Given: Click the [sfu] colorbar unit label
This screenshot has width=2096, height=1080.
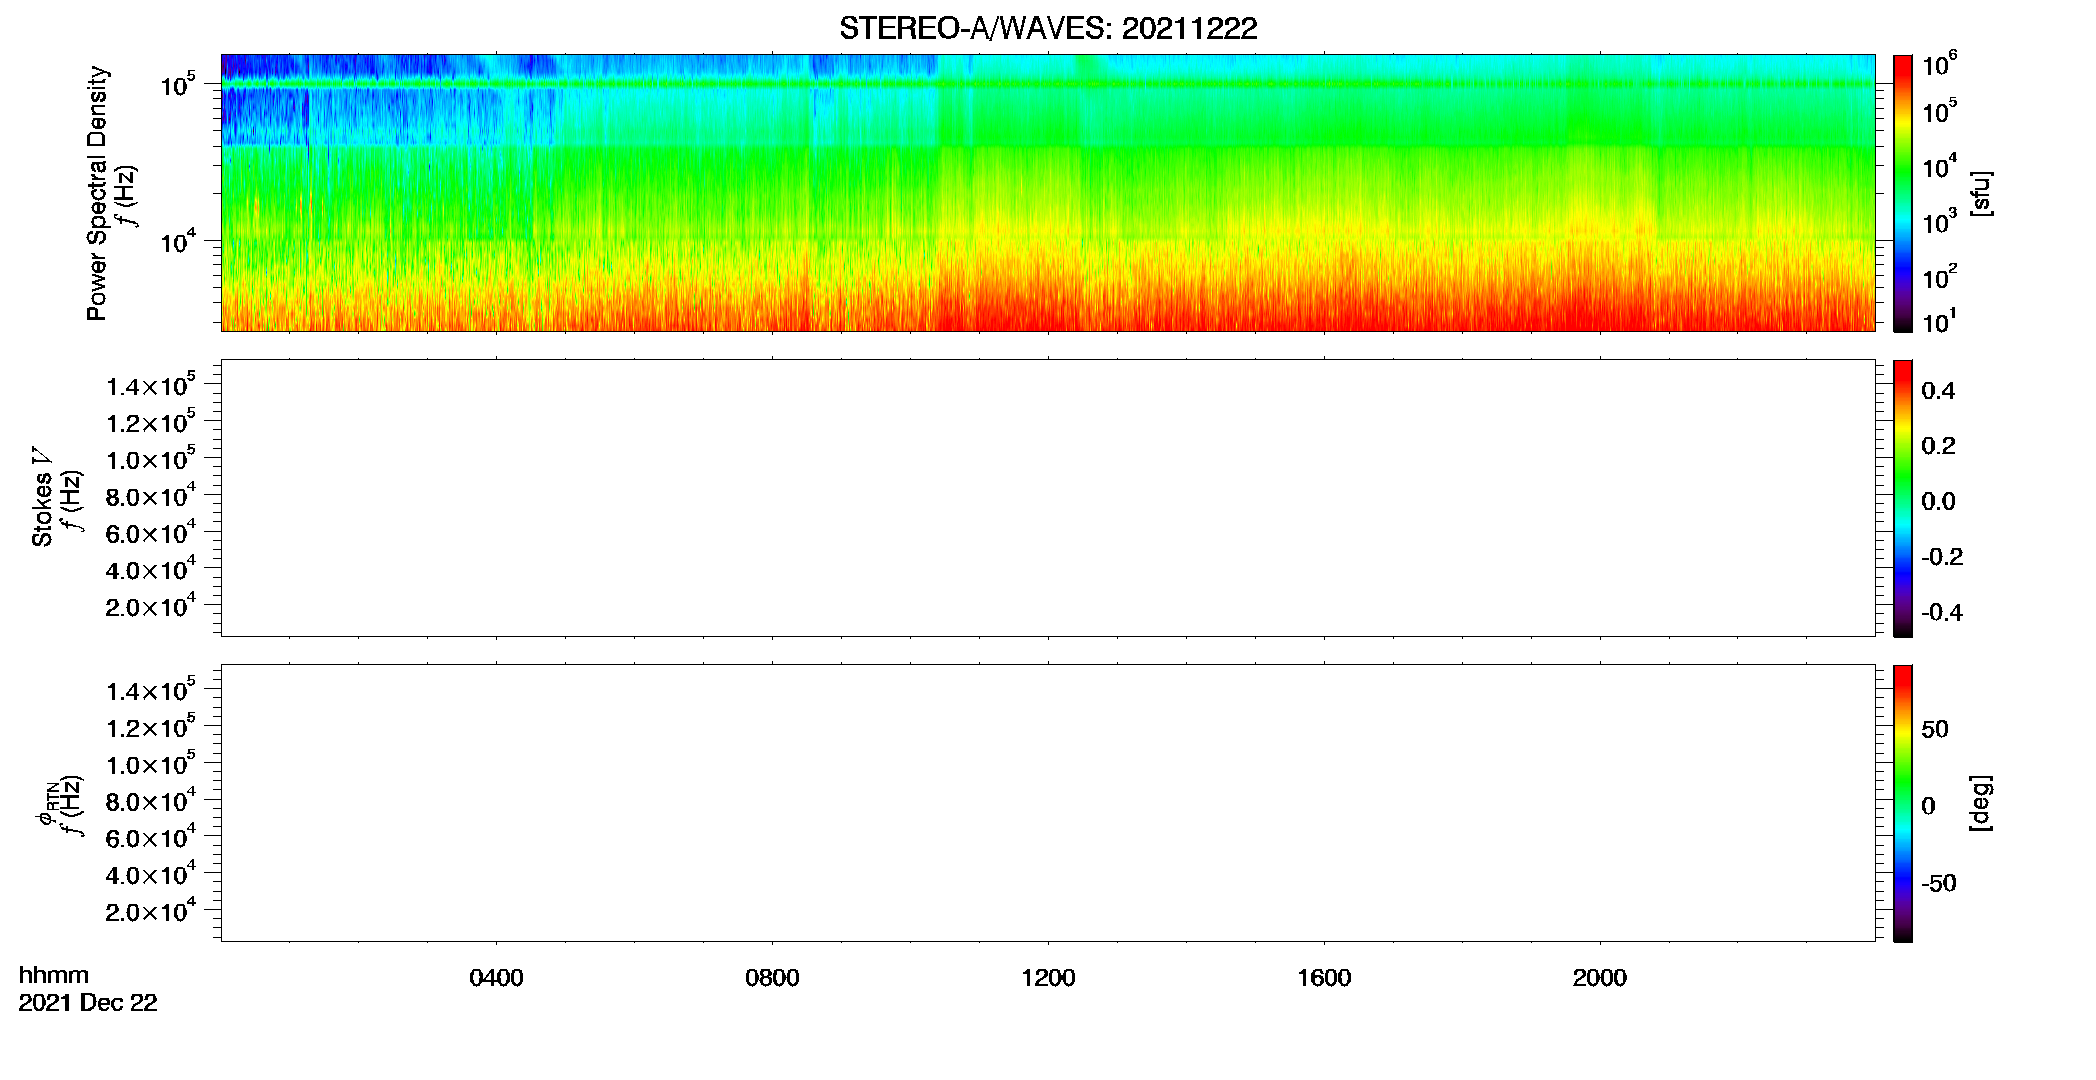Looking at the screenshot, I should [1981, 193].
